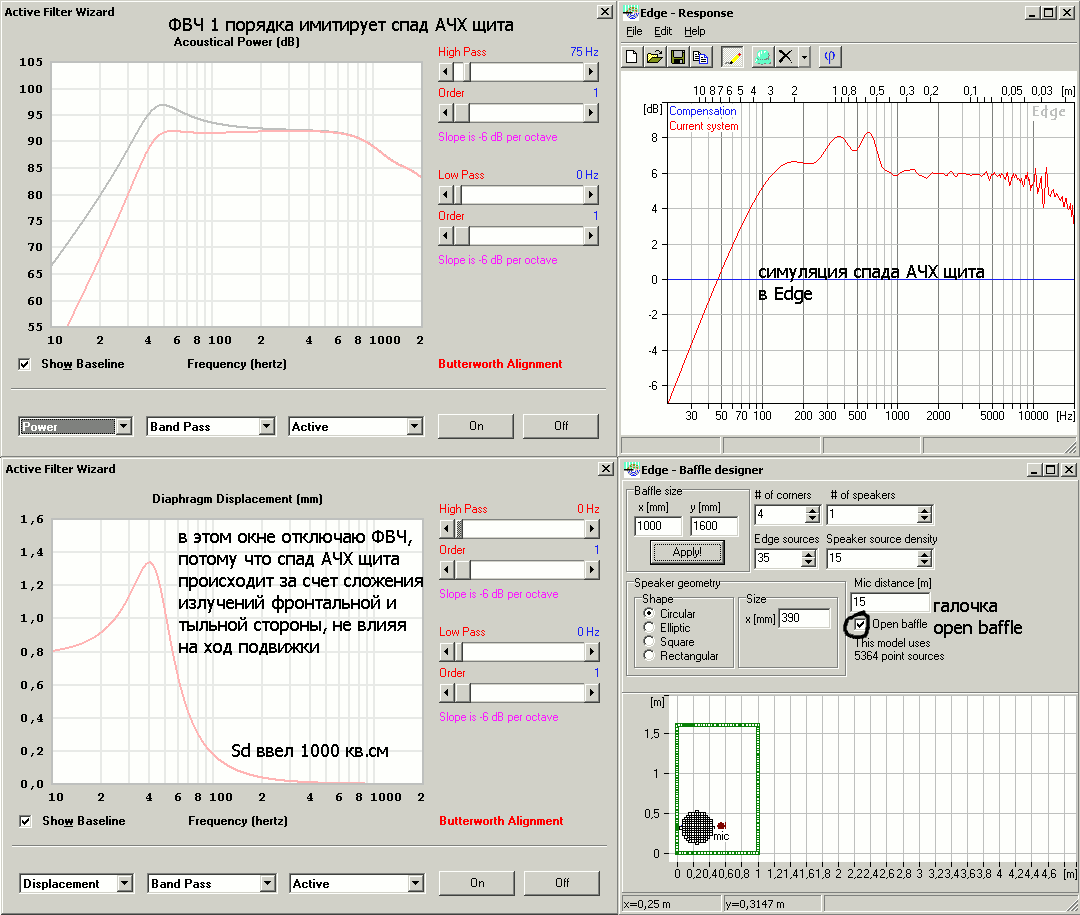Open the Active dropdown in top wizard
Screen dimensions: 1080x915
coord(414,426)
